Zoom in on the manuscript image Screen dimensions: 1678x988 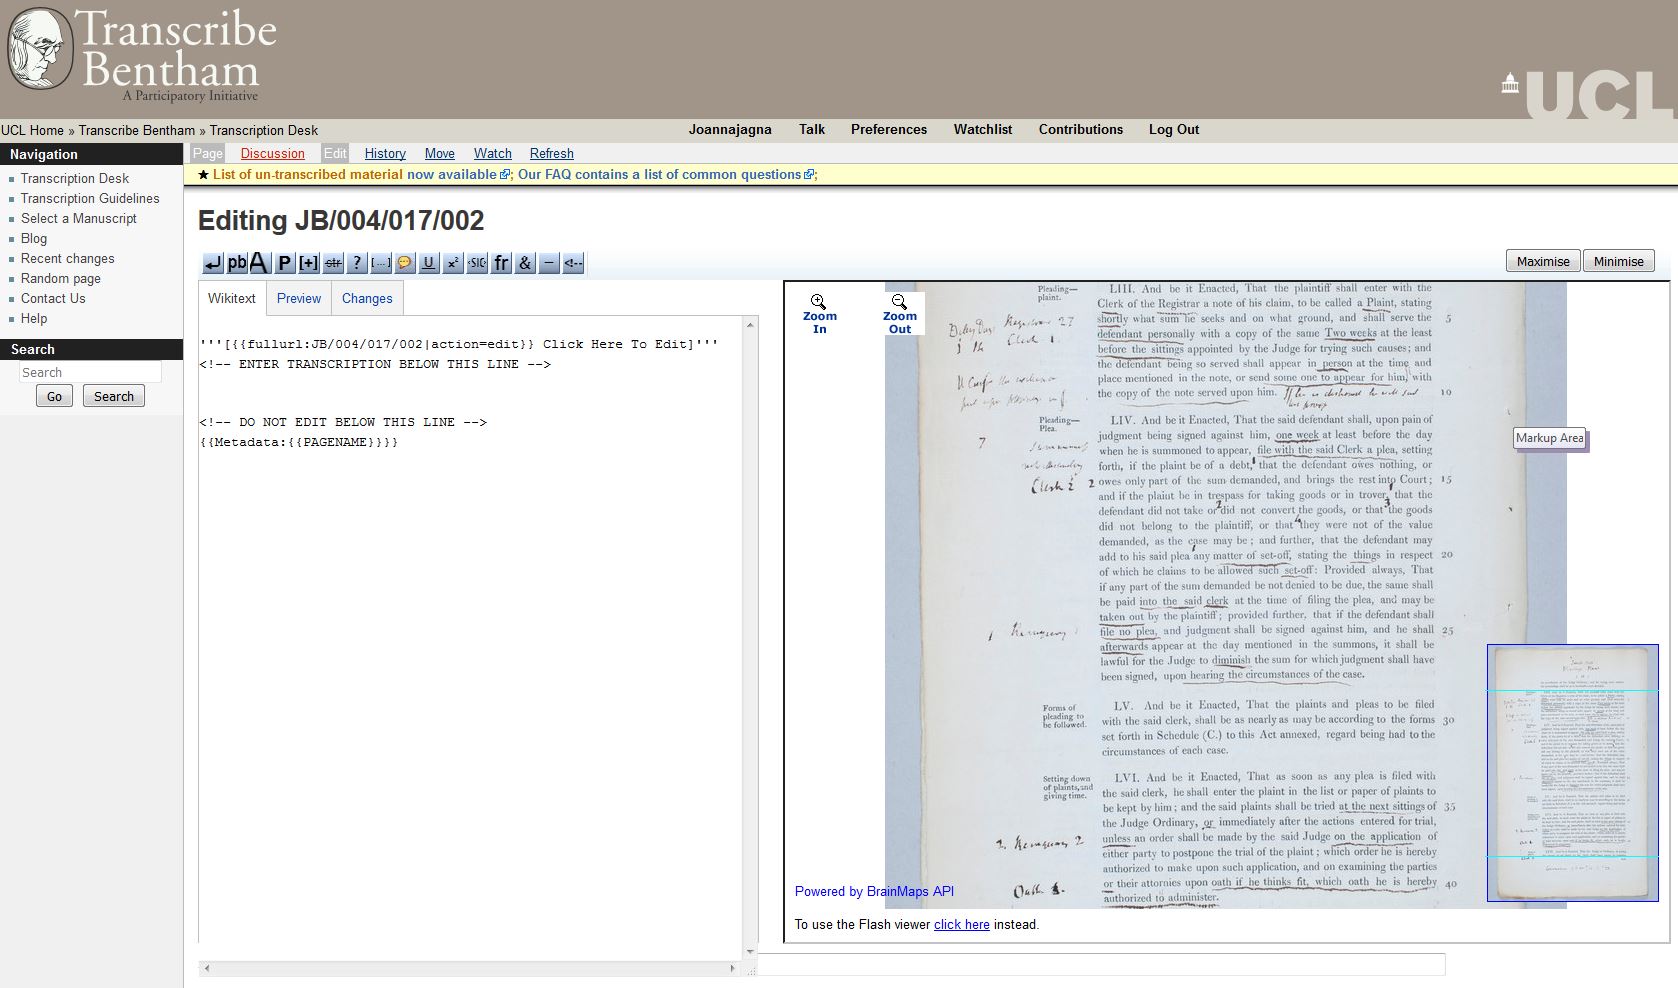click(x=819, y=314)
